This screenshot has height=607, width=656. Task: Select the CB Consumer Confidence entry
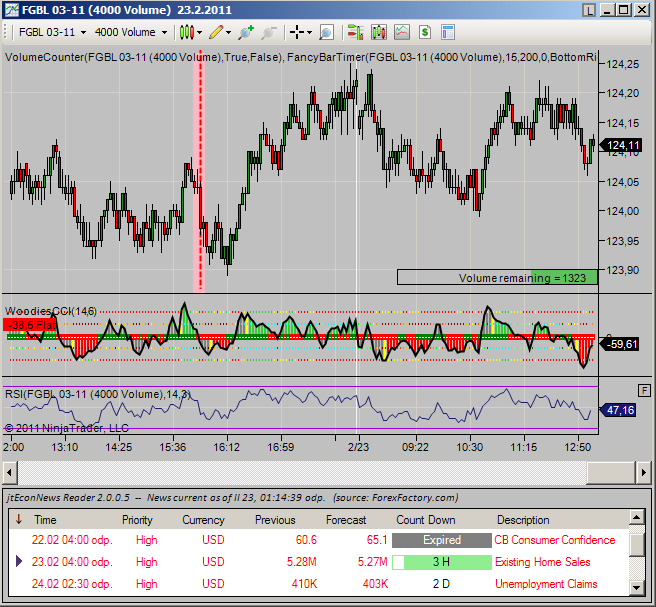[x=554, y=540]
